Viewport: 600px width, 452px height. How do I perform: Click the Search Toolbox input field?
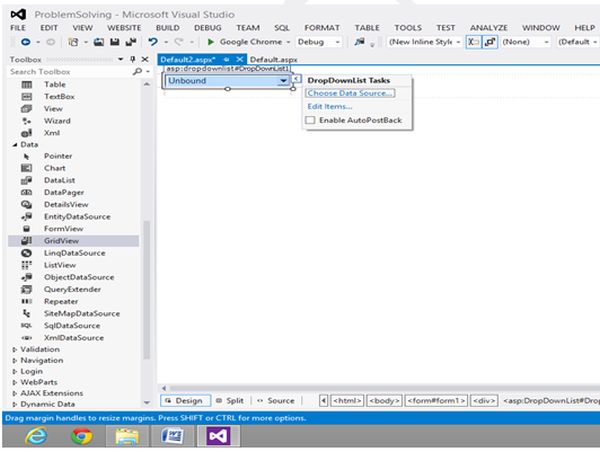[71, 72]
